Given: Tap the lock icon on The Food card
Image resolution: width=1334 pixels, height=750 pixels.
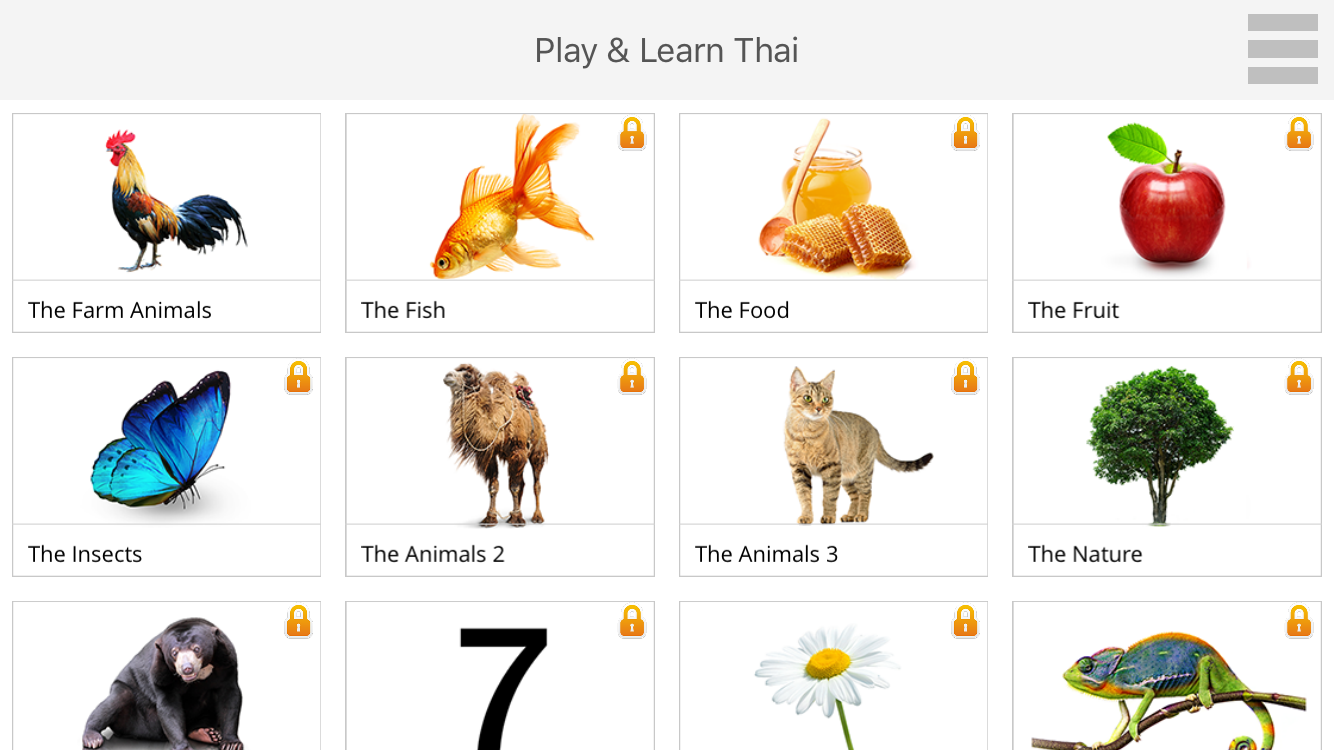Looking at the screenshot, I should 965,133.
